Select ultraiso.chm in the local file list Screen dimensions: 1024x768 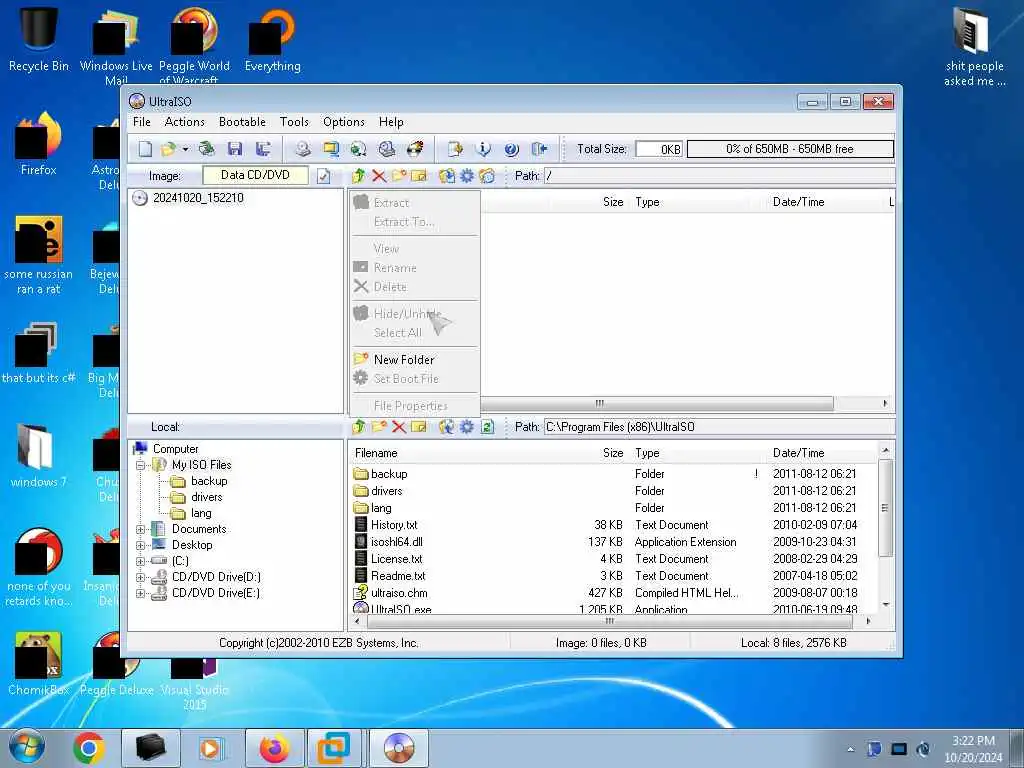pyautogui.click(x=399, y=593)
